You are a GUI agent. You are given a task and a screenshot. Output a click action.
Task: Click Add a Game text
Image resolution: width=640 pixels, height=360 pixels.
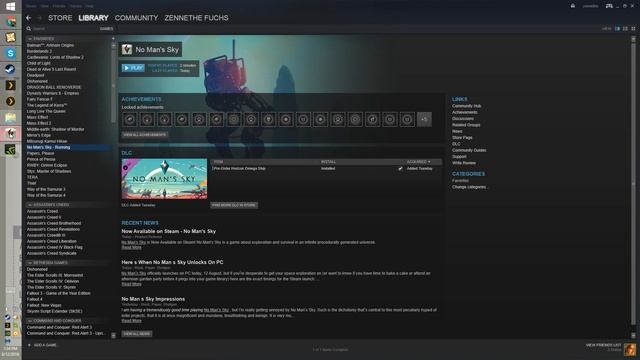[x=45, y=345]
